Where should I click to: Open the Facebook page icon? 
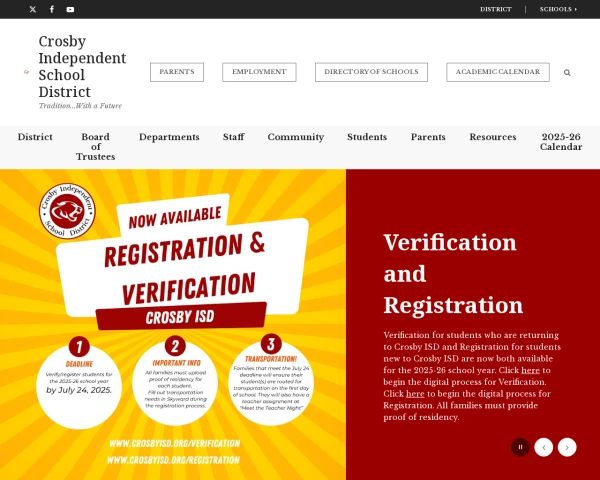pyautogui.click(x=52, y=9)
